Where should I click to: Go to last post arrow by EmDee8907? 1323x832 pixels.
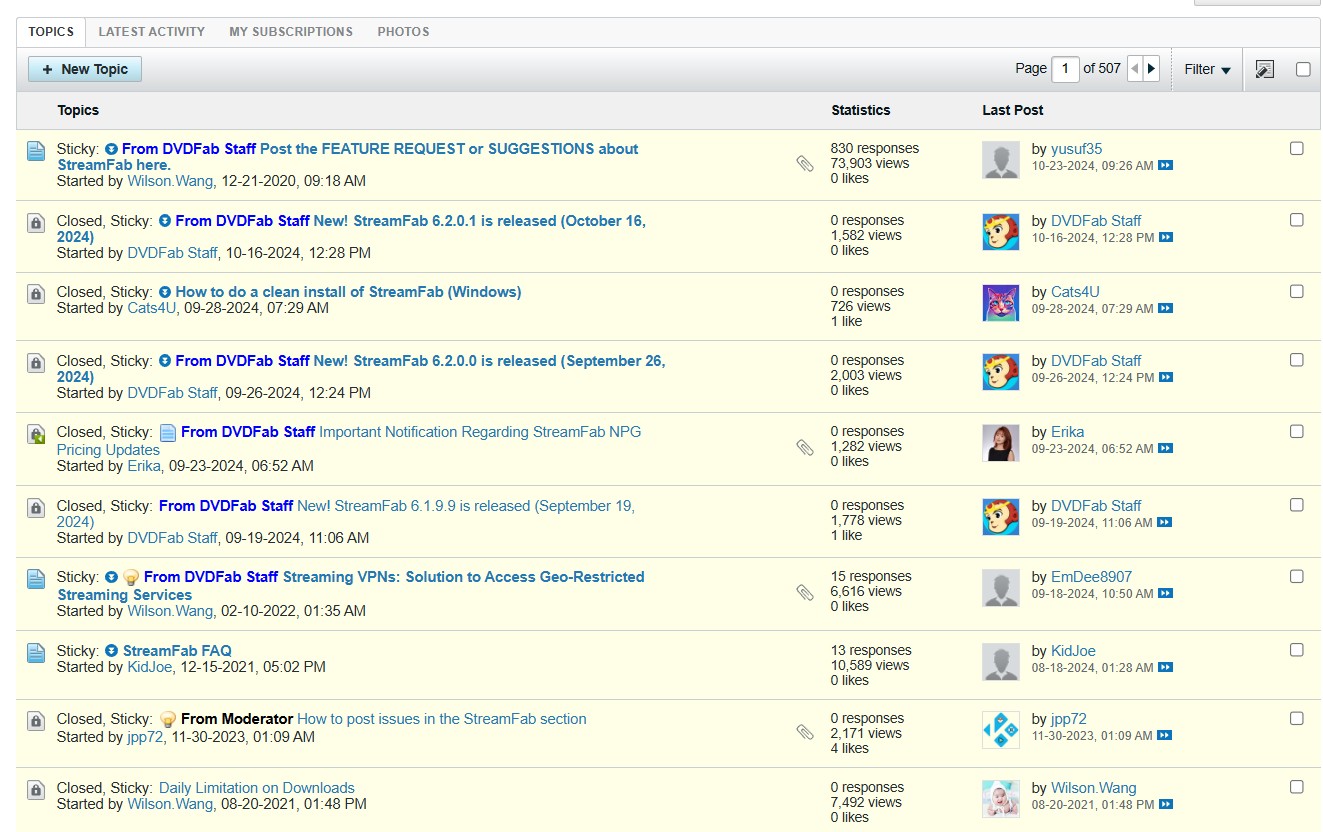[1165, 593]
